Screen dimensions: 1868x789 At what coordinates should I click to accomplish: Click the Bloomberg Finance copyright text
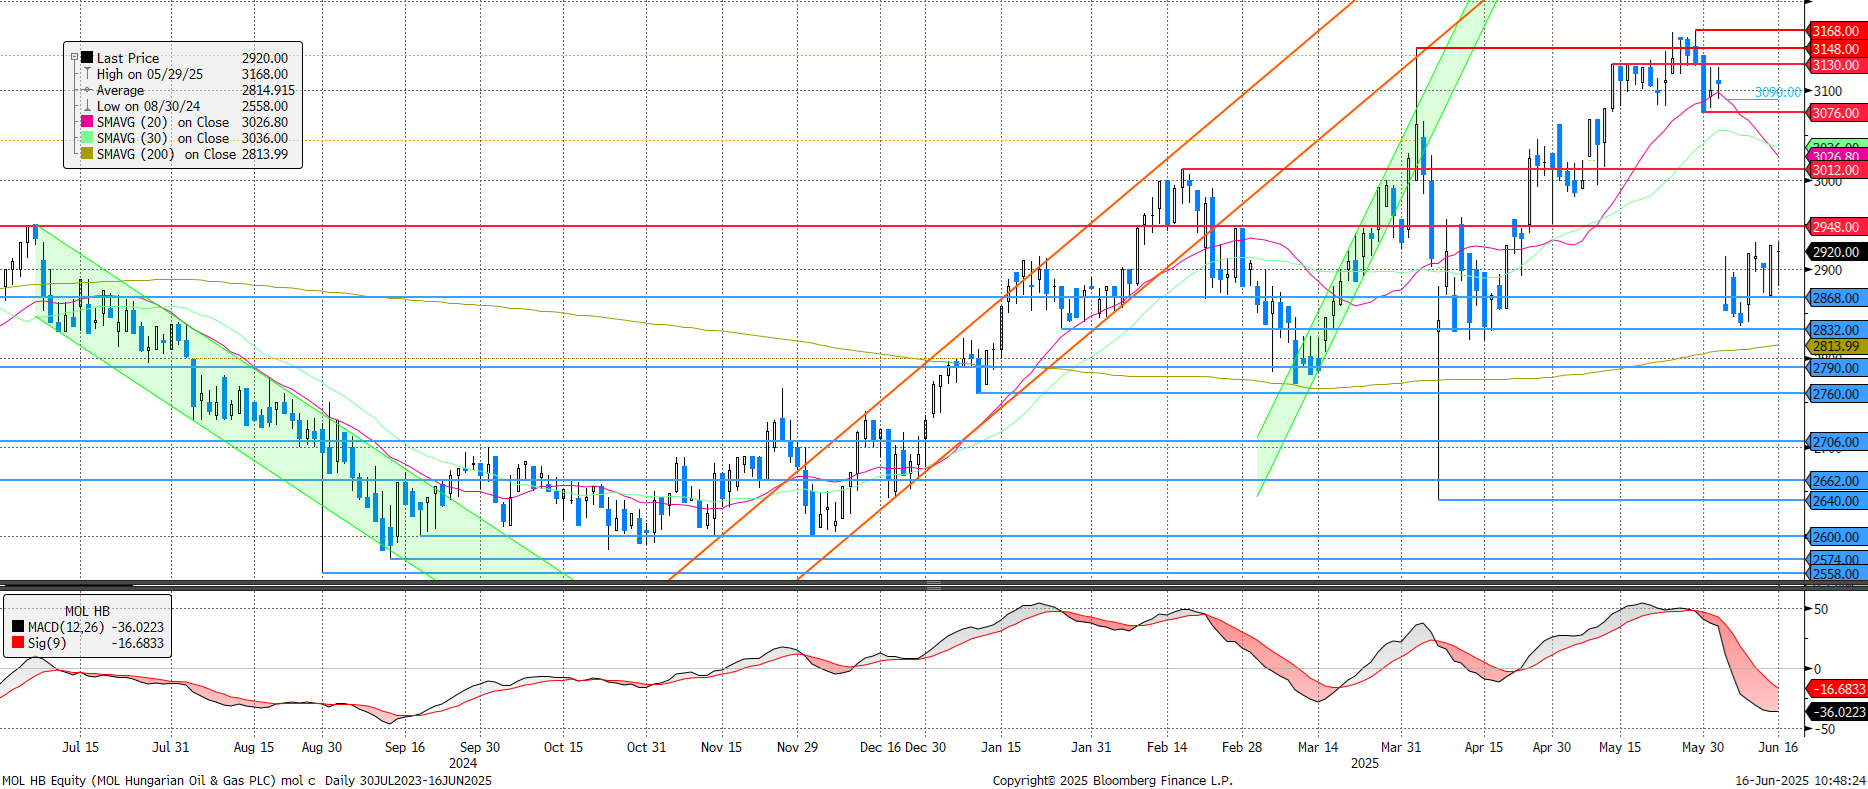pyautogui.click(x=1113, y=780)
